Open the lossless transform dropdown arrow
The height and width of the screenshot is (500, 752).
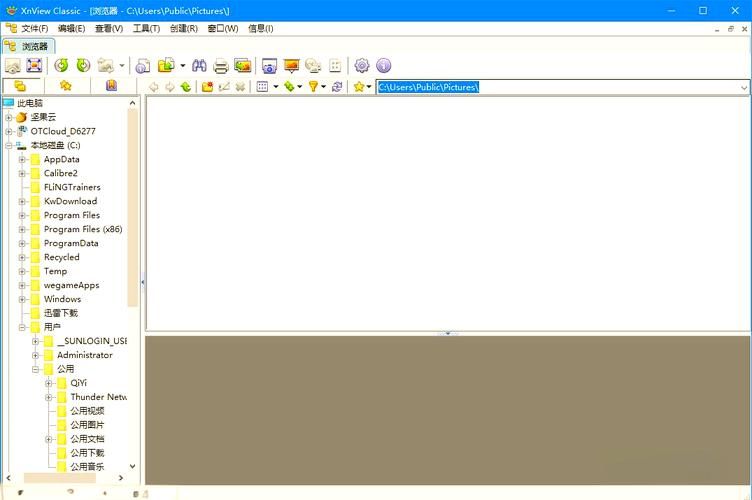[122, 66]
